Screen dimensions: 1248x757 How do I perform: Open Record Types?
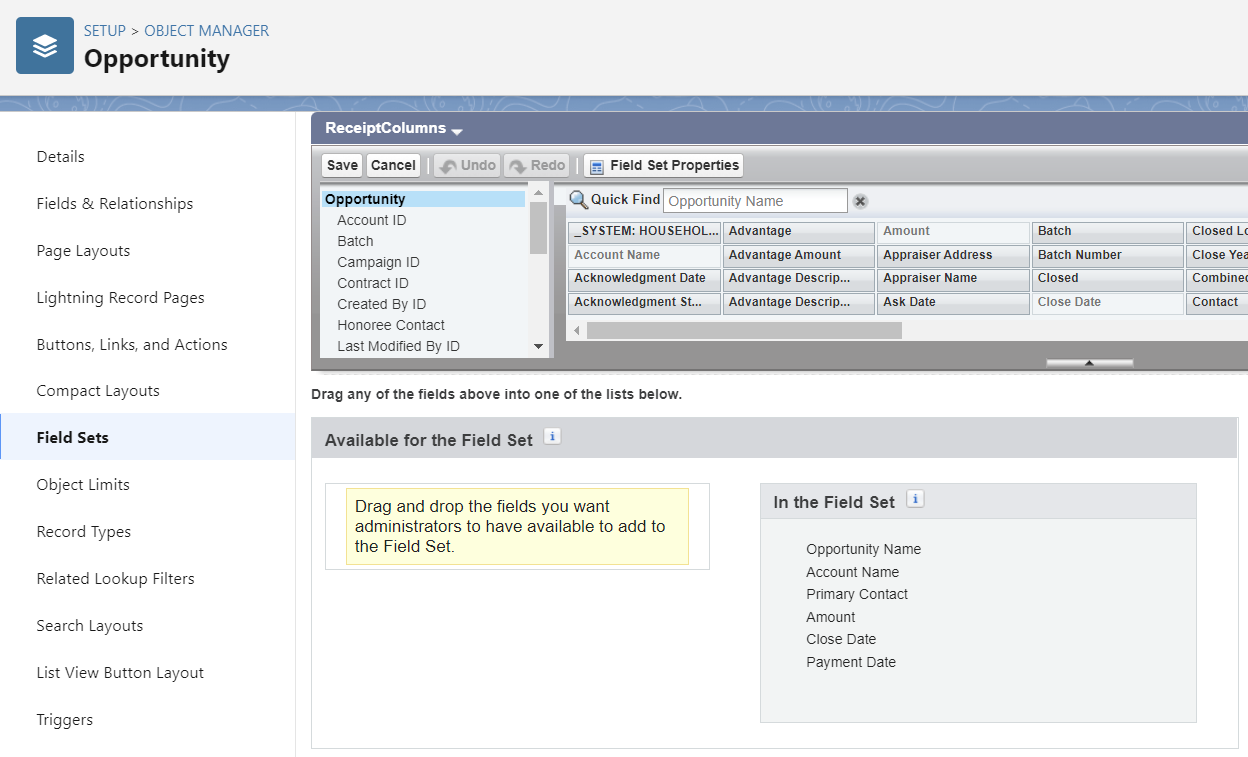[84, 531]
